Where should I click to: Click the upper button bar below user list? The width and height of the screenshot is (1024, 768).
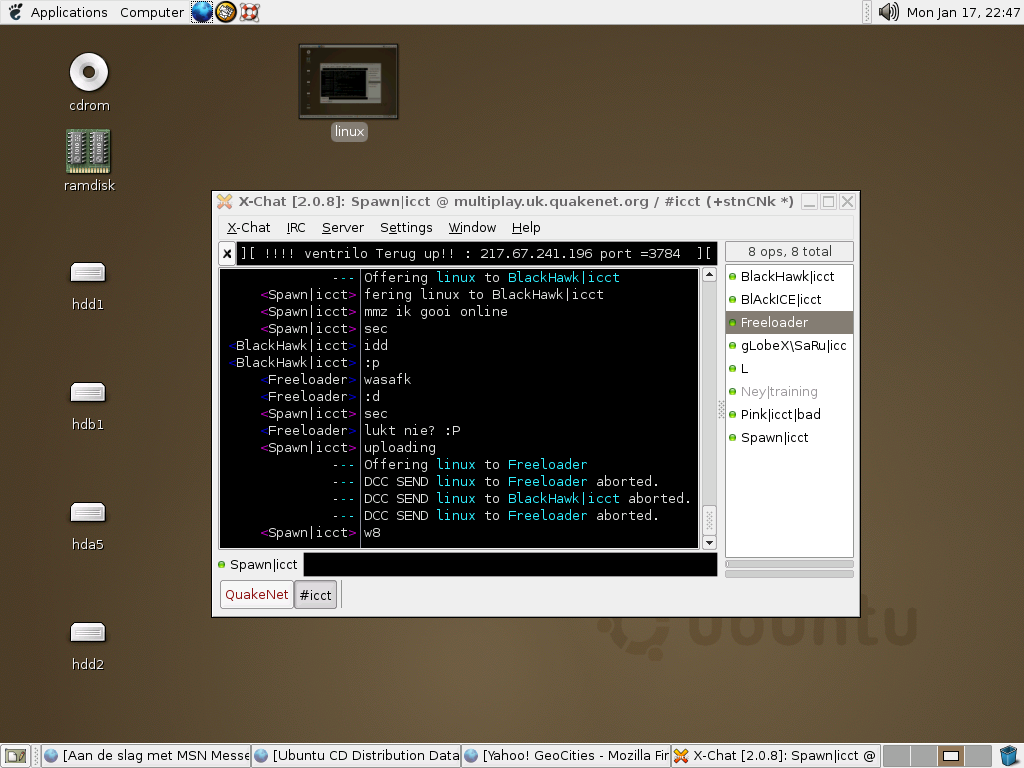(x=789, y=564)
